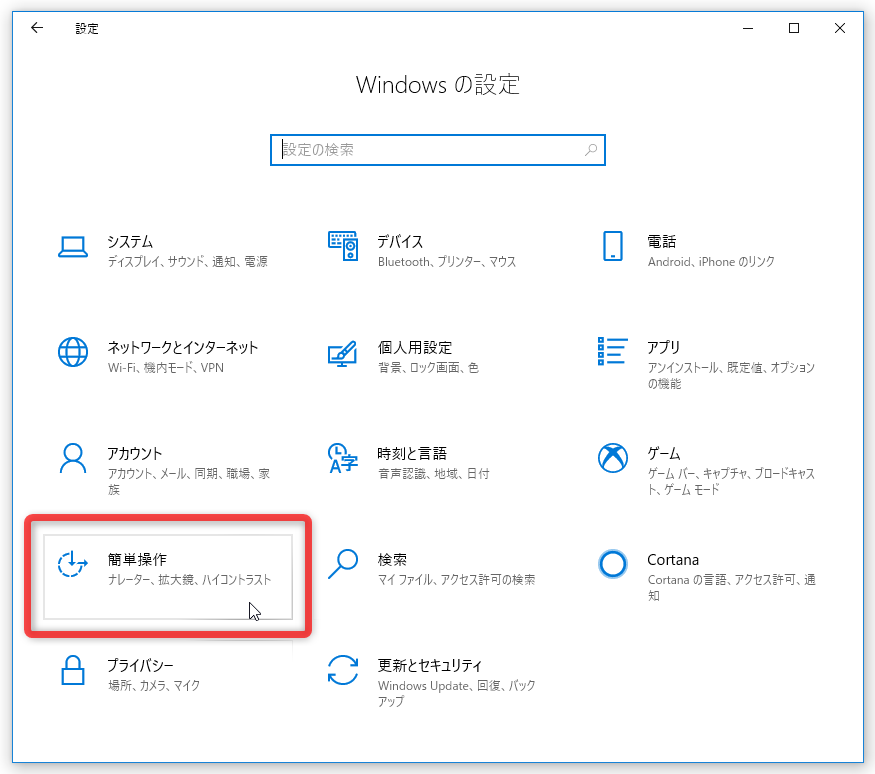Screen dimensions: 875x774
Task: Click the デバイス category title
Action: [400, 242]
